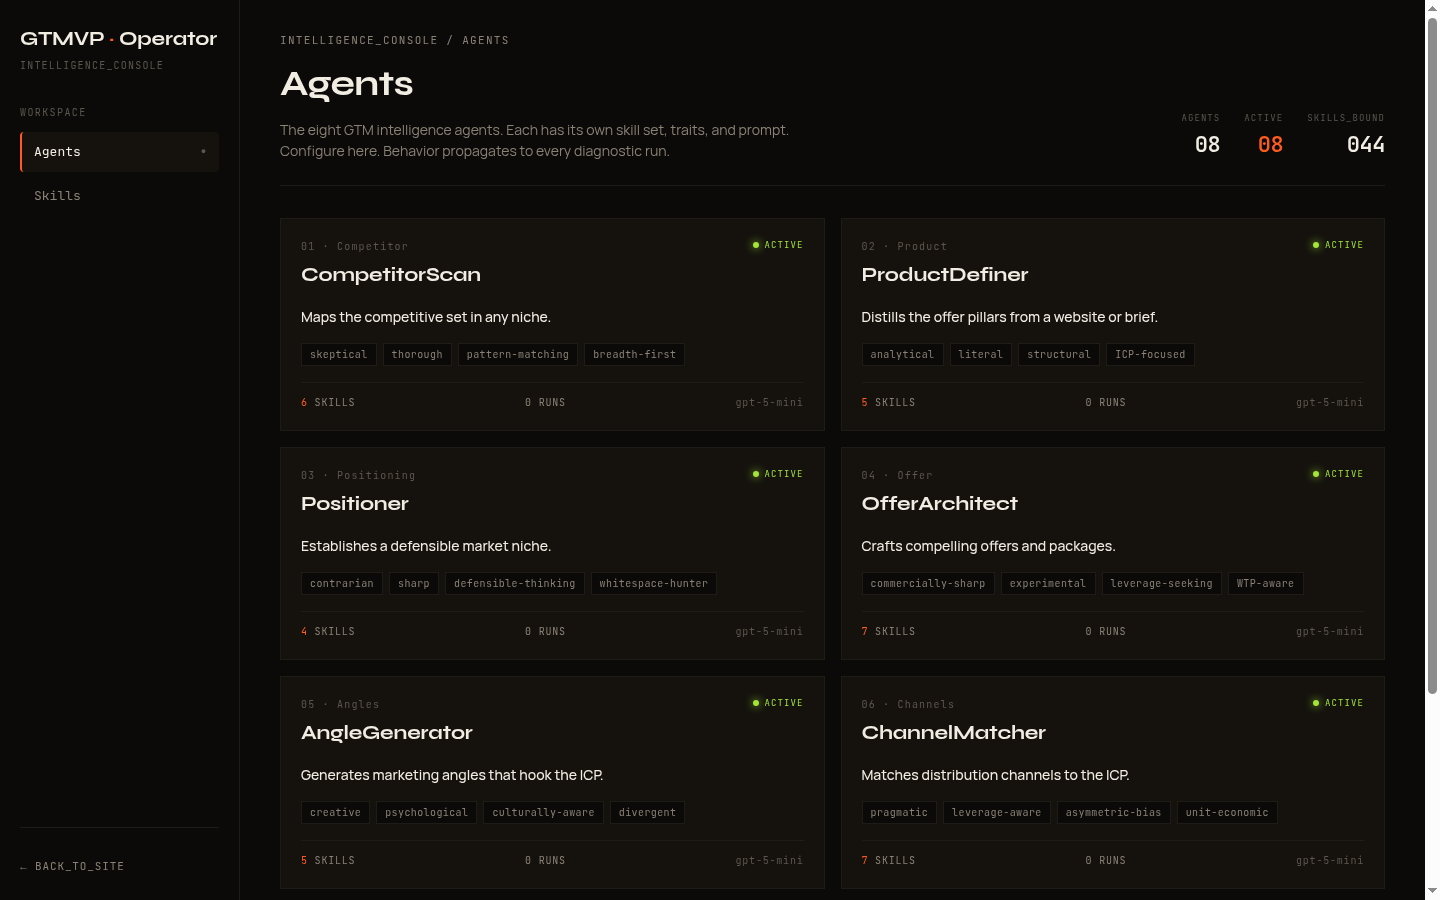Click the ACTIVE status dot on CompetitorScan
The image size is (1440, 900).
pyautogui.click(x=756, y=245)
